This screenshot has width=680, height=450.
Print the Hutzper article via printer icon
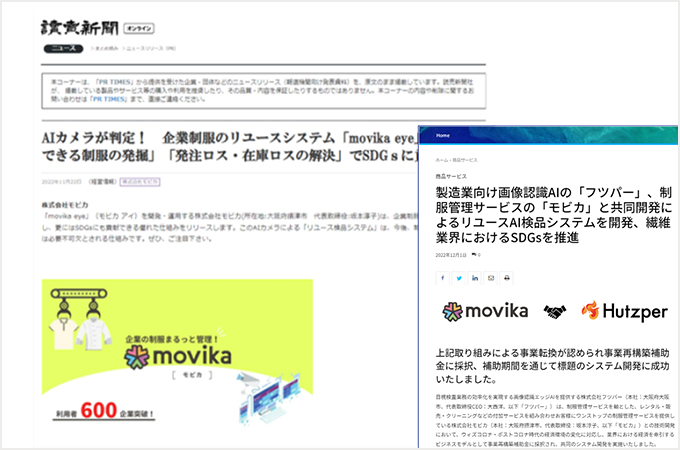[507, 278]
